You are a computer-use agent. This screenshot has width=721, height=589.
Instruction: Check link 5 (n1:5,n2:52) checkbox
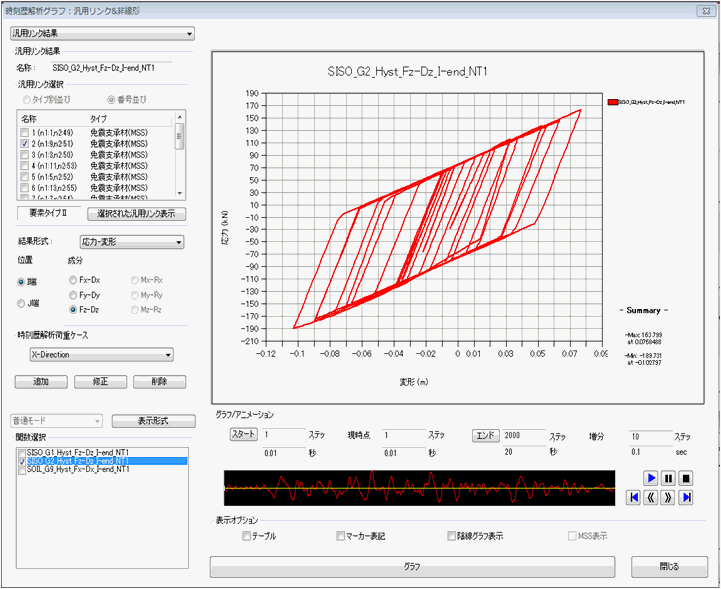[25, 177]
